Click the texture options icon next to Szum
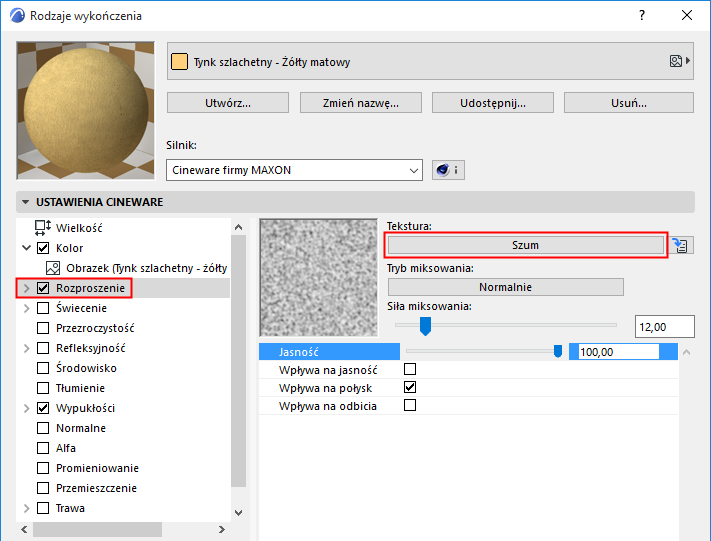The width and height of the screenshot is (711, 541). point(680,245)
